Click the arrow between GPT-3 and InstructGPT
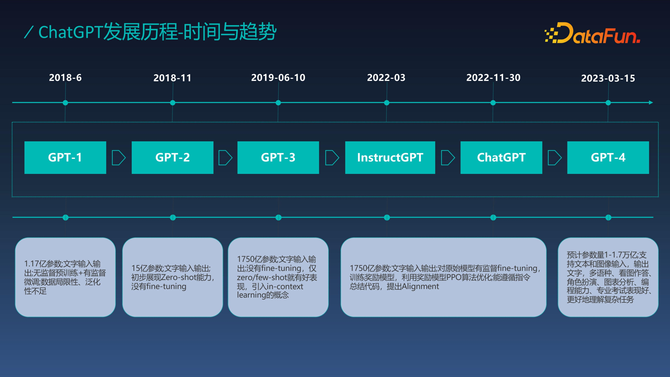Image resolution: width=670 pixels, height=377 pixels. [332, 158]
